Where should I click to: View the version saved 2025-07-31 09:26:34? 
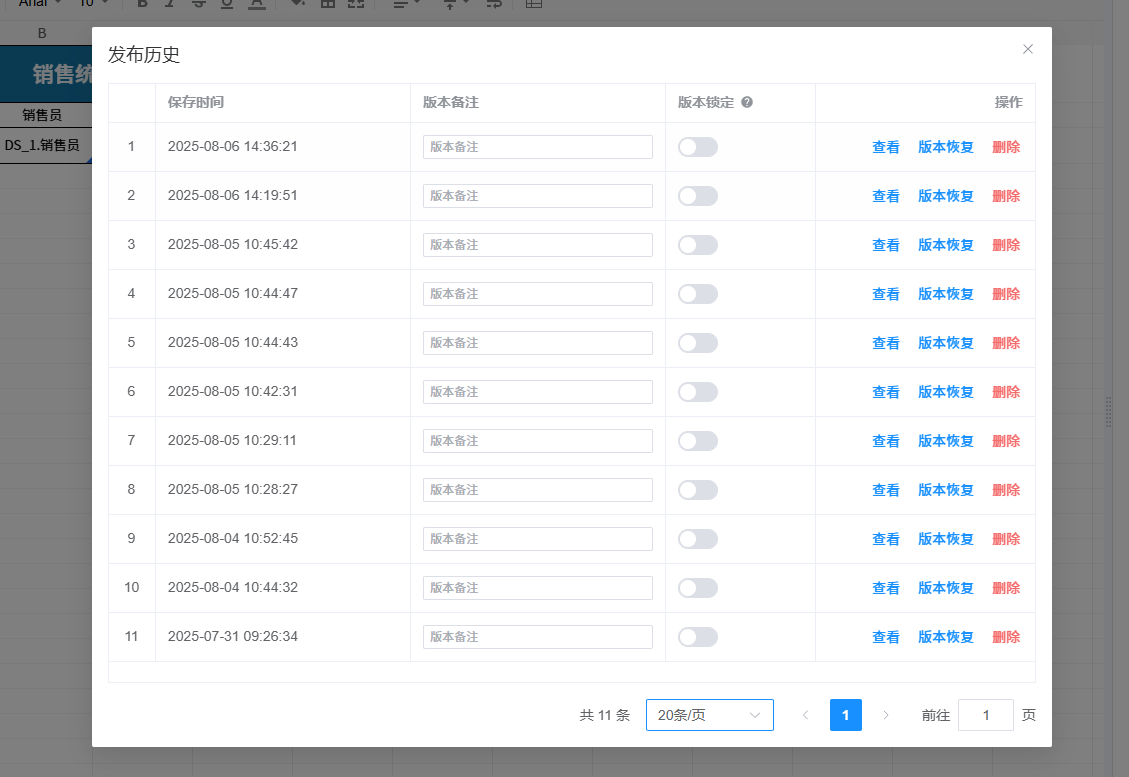(886, 637)
